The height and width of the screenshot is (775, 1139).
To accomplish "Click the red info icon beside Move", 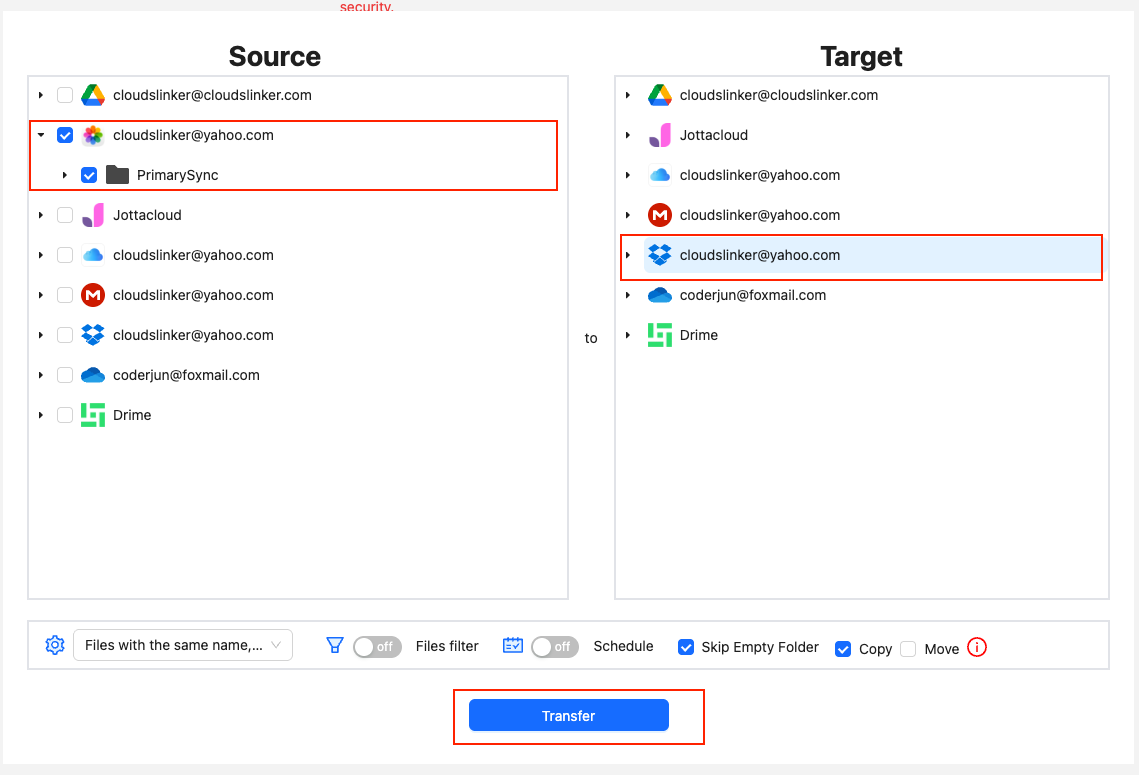I will (x=976, y=648).
